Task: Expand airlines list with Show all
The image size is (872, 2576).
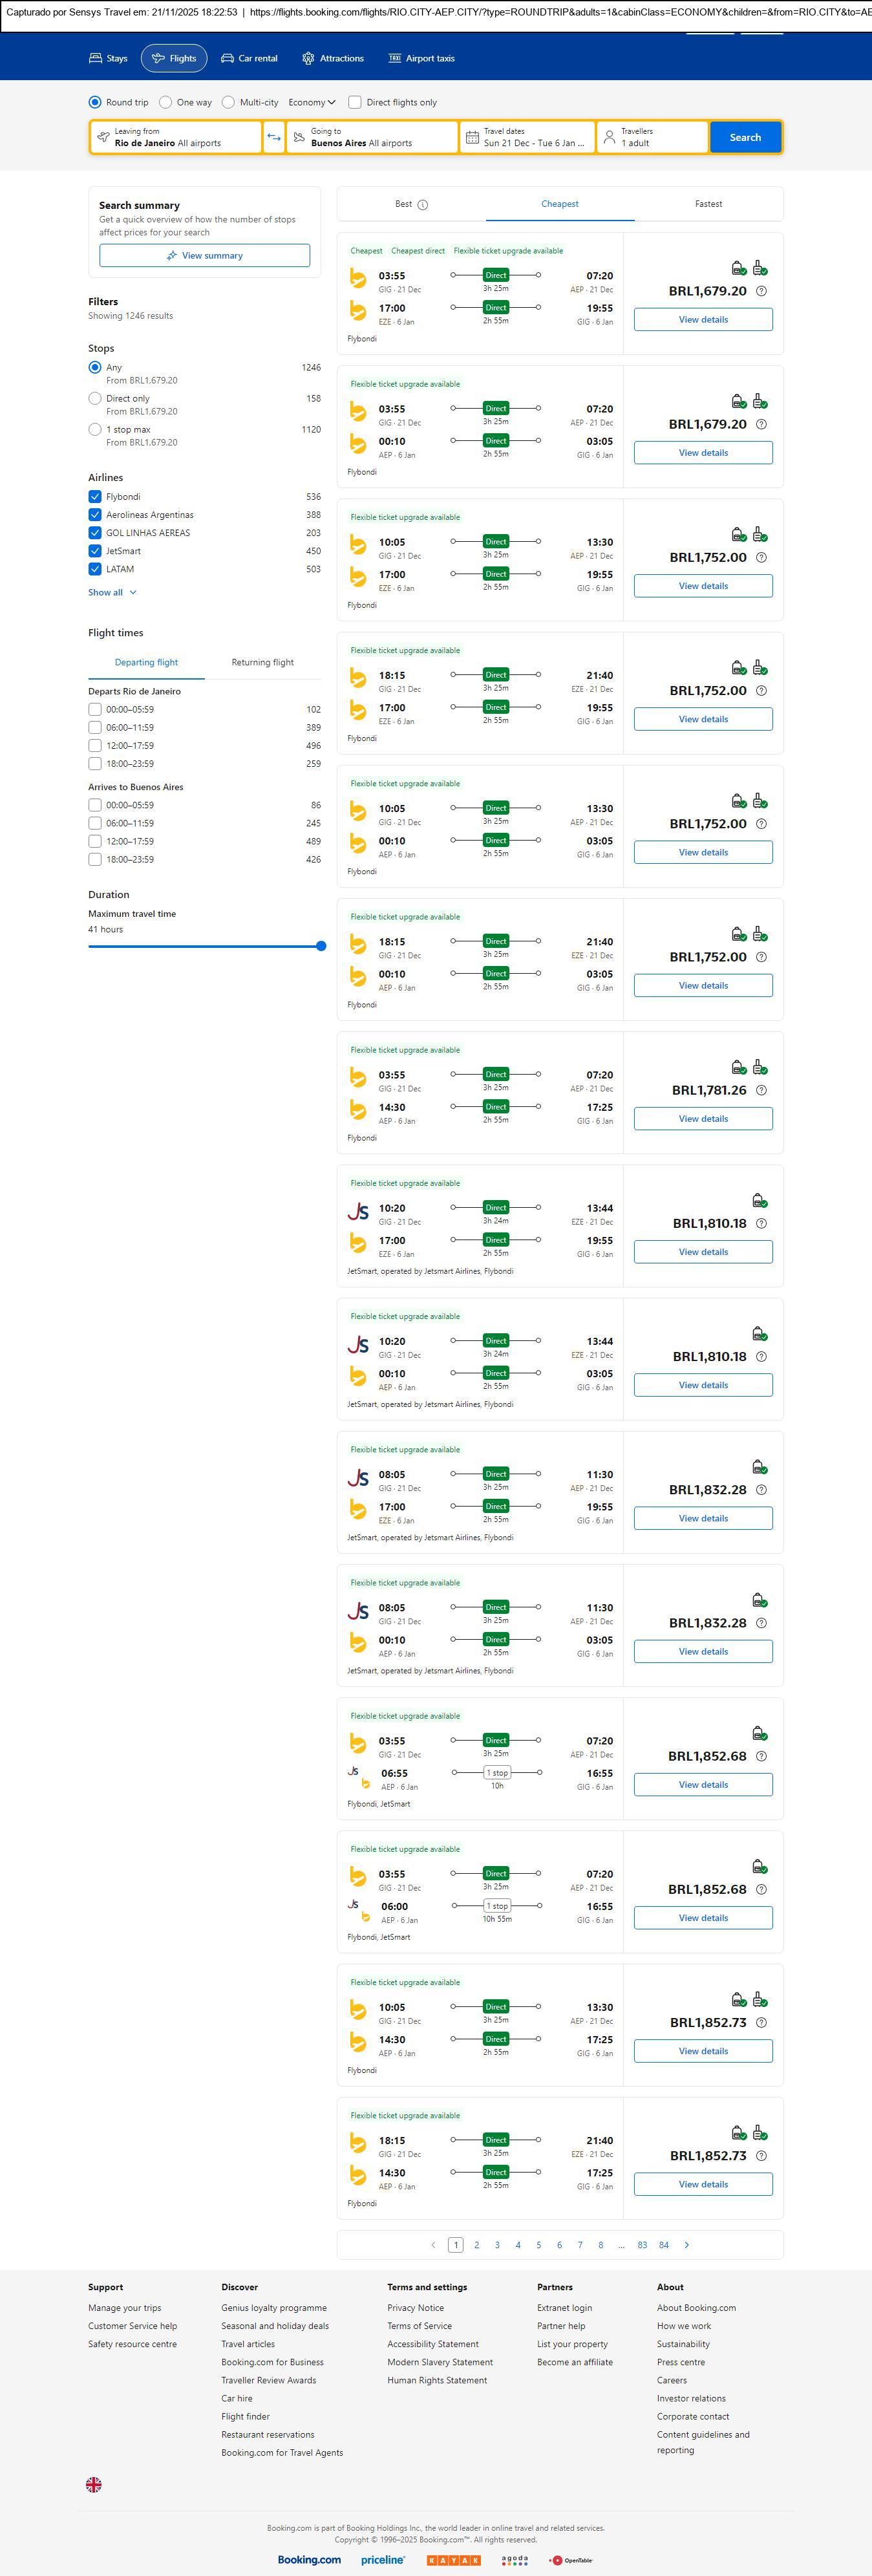Action: (112, 592)
